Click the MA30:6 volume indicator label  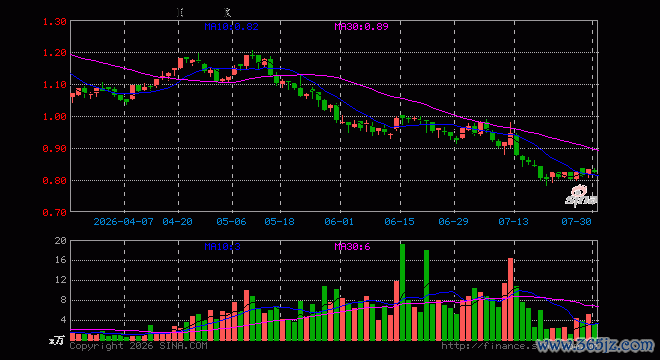click(352, 246)
